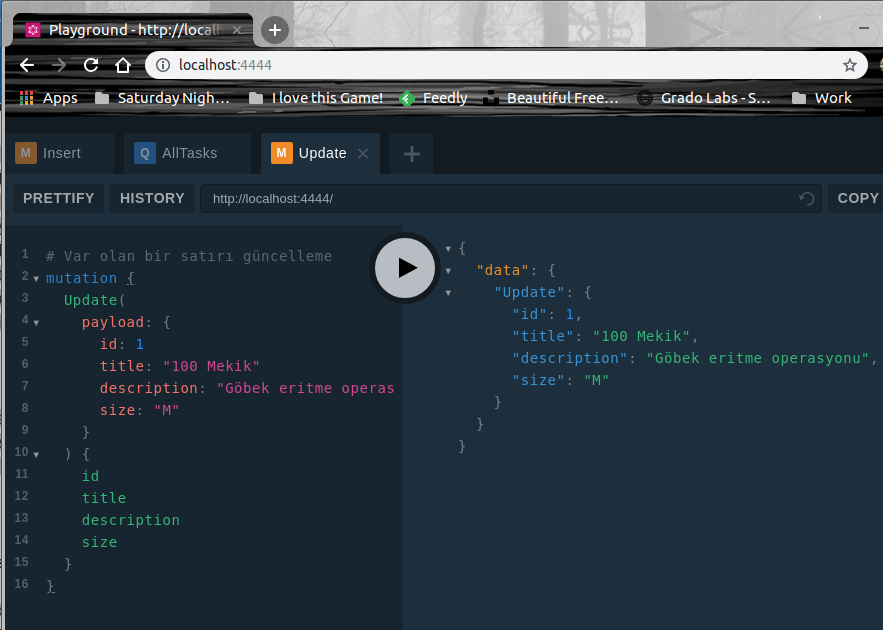Go to the browser home page icon

123,65
